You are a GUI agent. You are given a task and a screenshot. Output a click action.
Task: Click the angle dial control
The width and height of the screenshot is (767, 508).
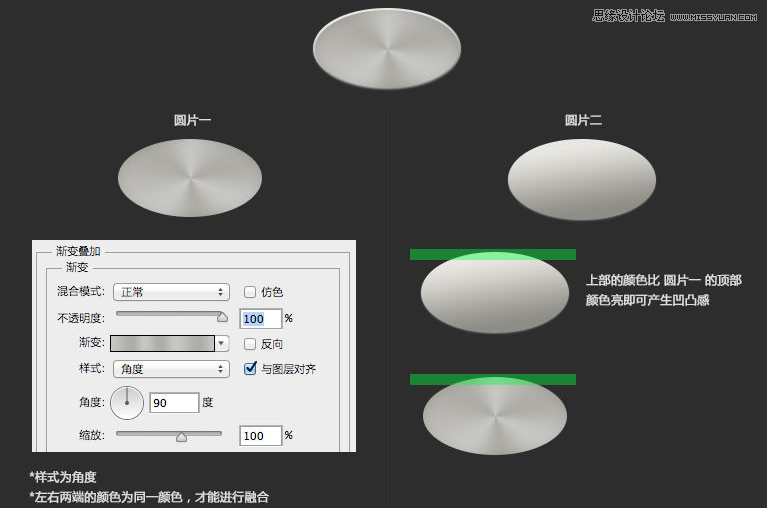tap(127, 403)
